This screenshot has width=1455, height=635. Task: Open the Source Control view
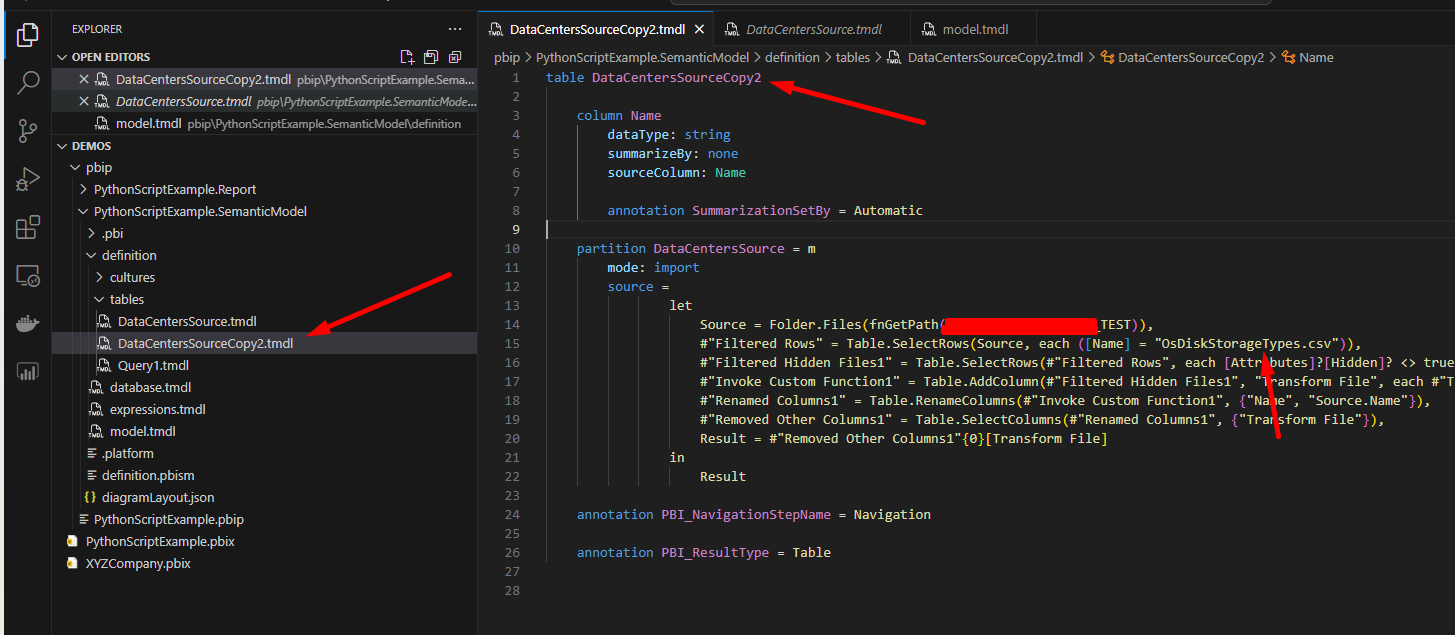[28, 131]
